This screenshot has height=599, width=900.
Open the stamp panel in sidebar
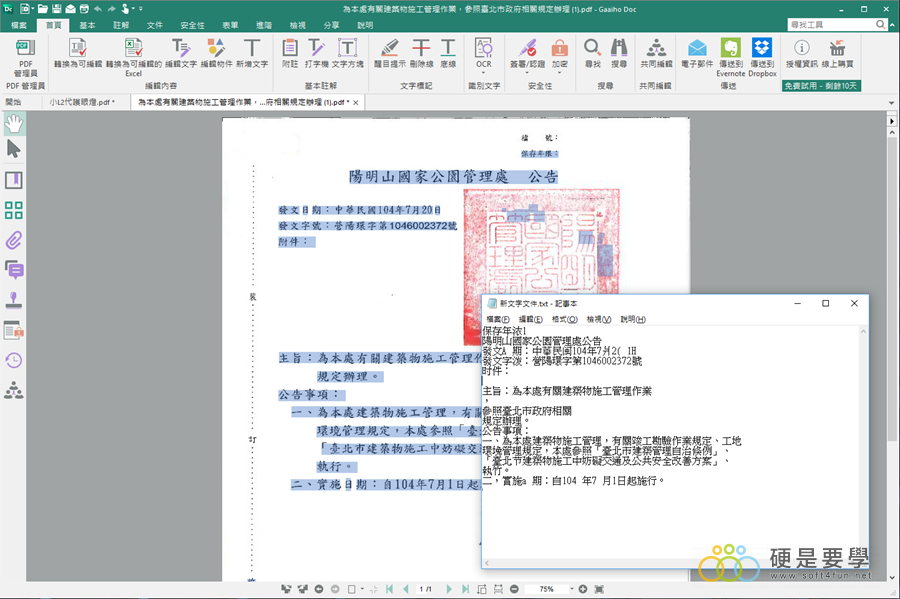[14, 300]
